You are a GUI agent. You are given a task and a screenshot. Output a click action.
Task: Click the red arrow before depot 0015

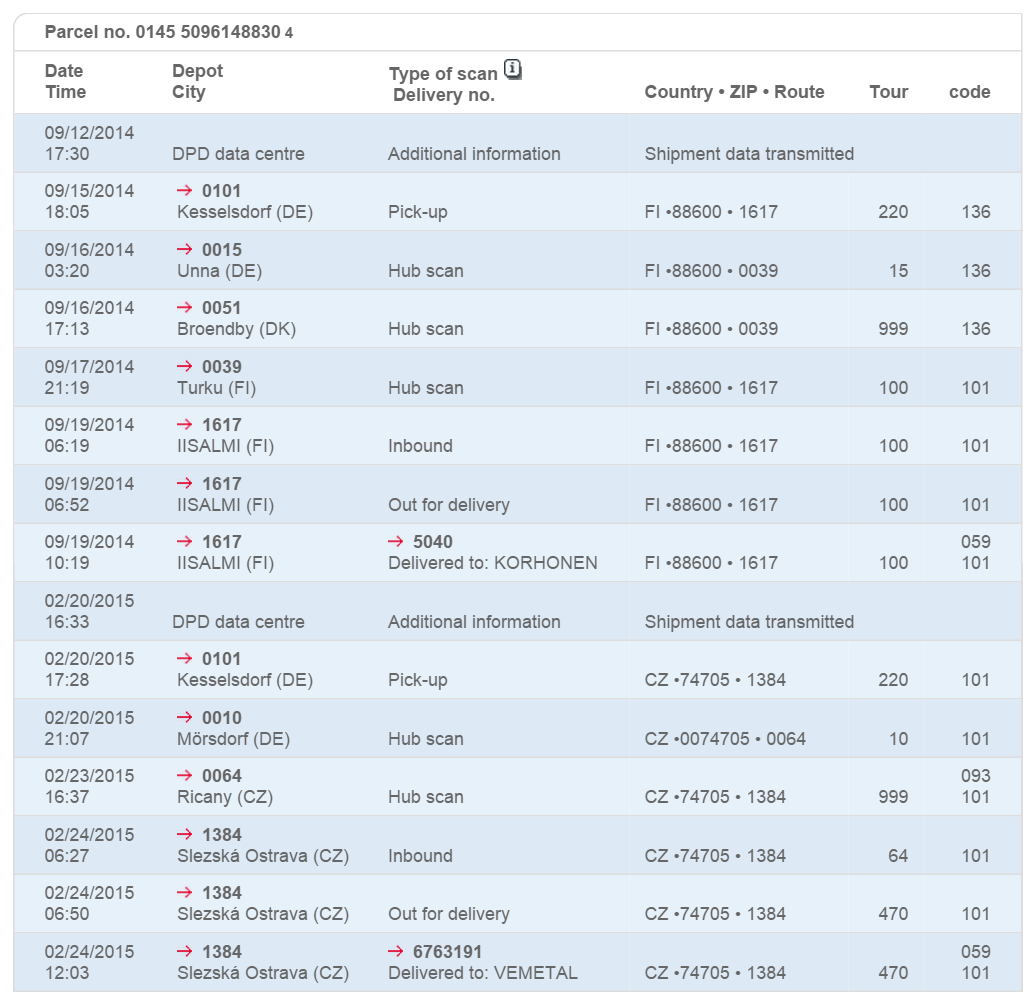185,249
